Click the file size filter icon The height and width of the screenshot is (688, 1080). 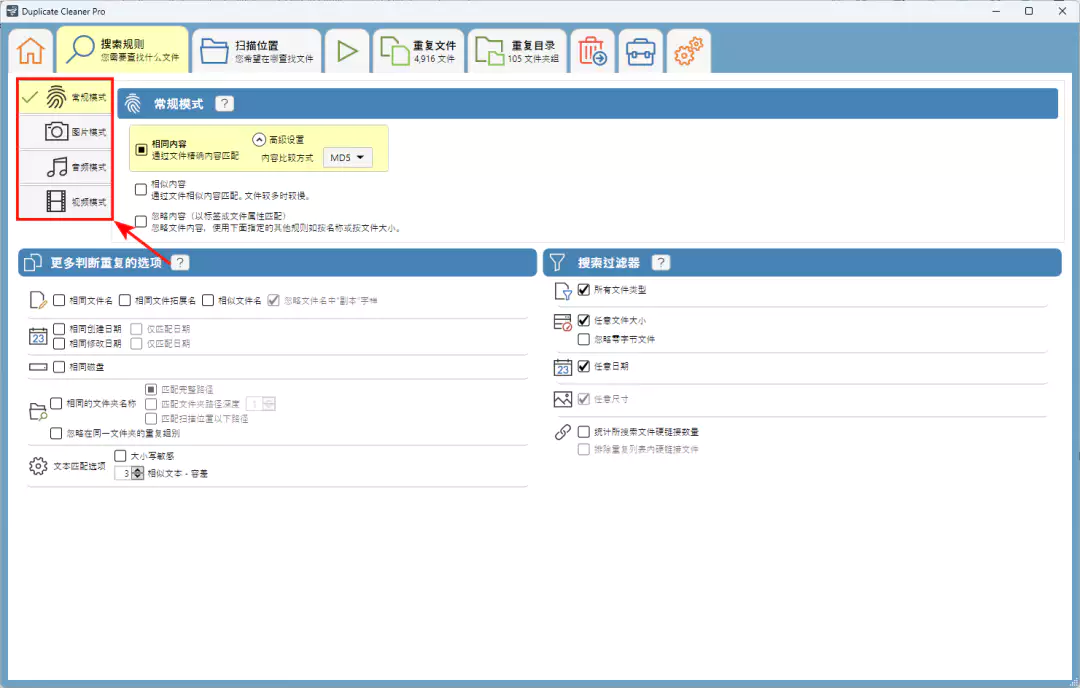point(563,322)
